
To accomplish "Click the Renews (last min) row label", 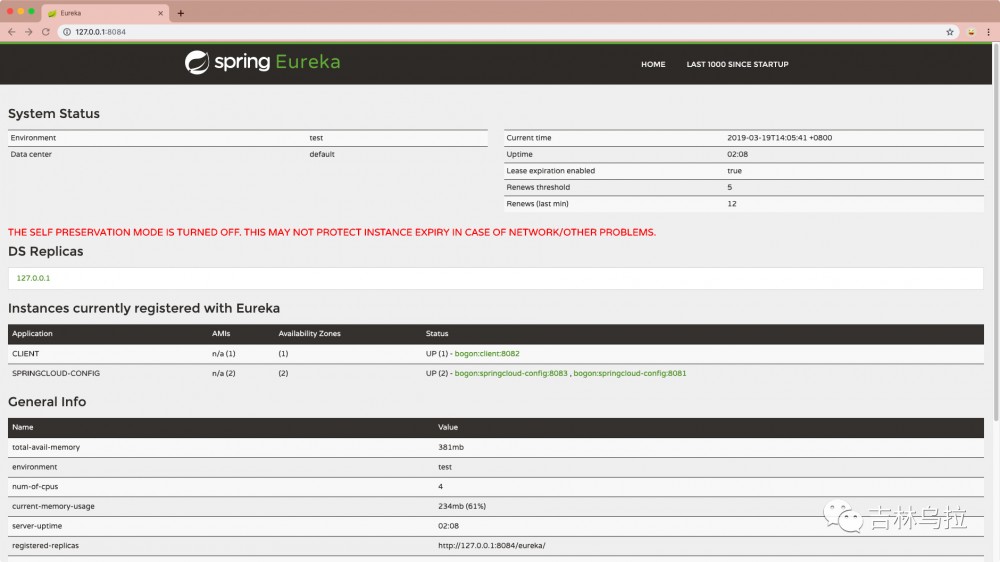I will [x=538, y=204].
